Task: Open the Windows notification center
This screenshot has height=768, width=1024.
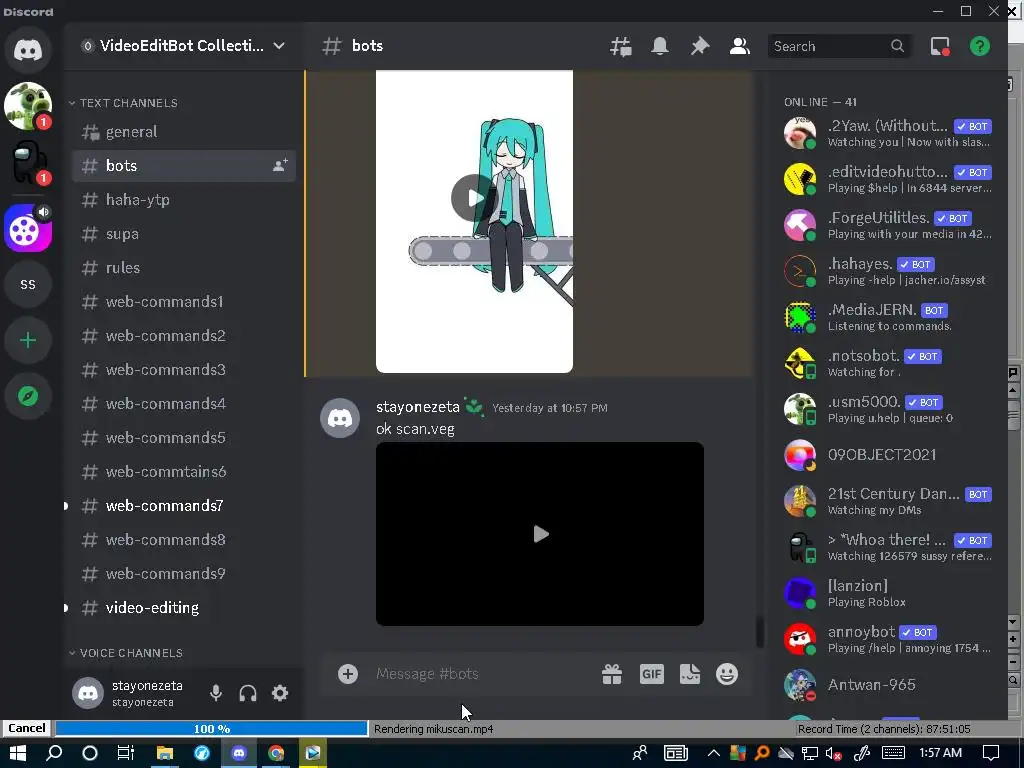Action: (x=991, y=753)
